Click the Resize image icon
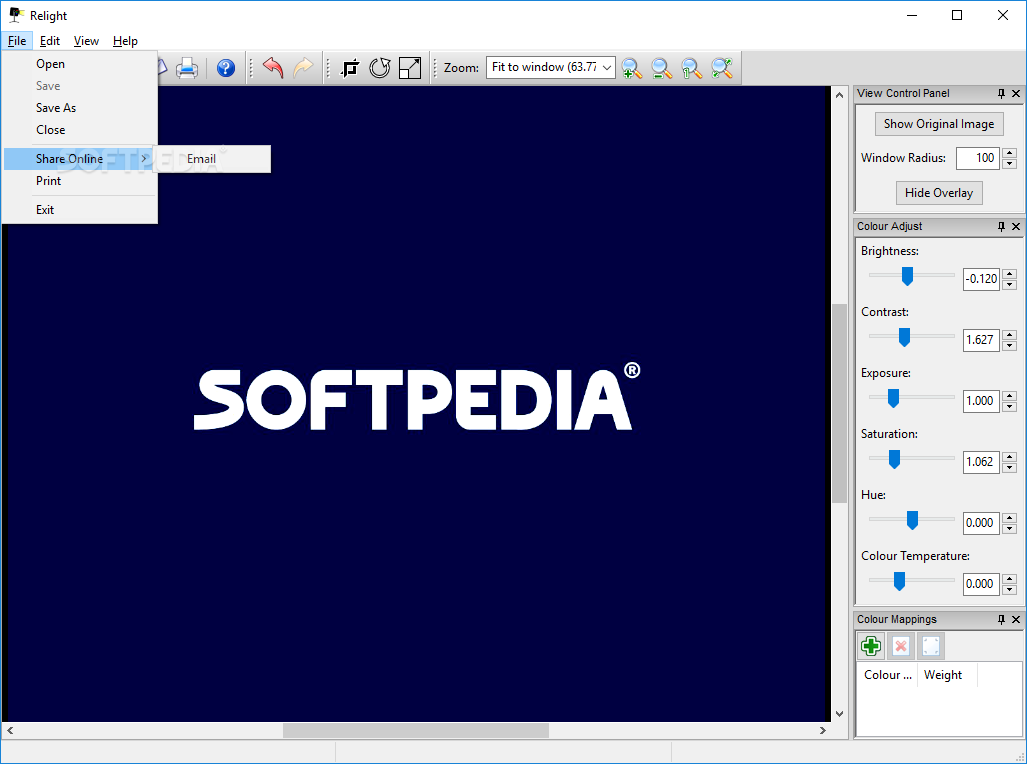The width and height of the screenshot is (1027, 764). point(410,68)
